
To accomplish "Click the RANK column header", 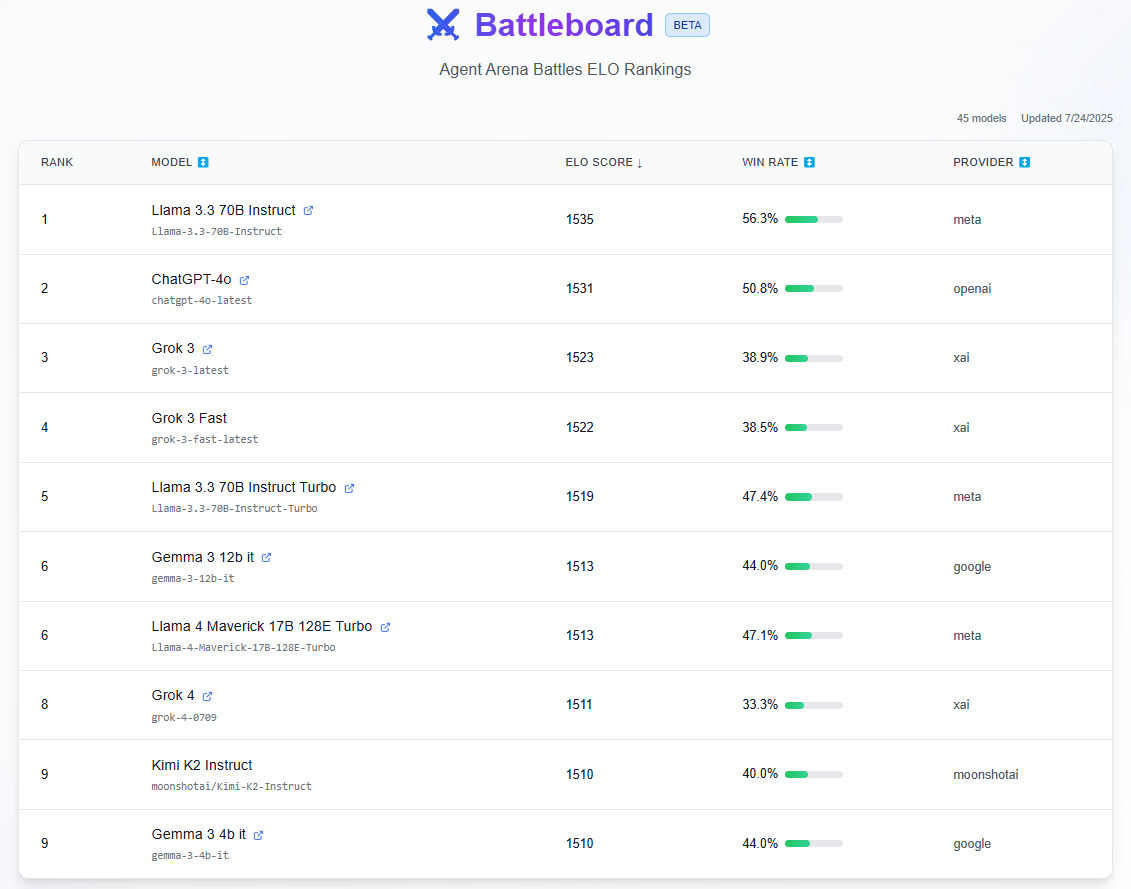I will click(57, 162).
